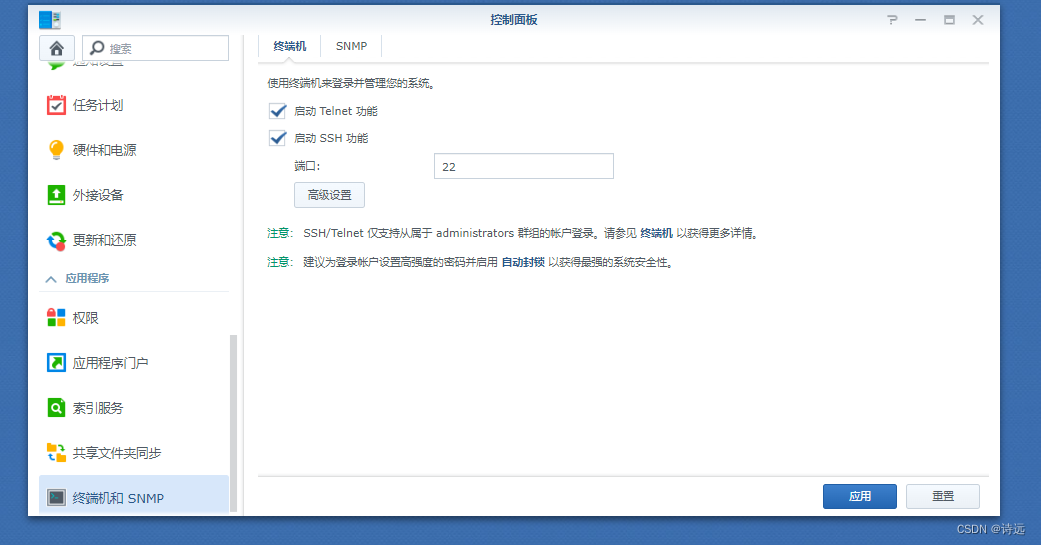Viewport: 1041px width, 545px height.
Task: Select 权限 label in sidebar
Action: [x=85, y=319]
